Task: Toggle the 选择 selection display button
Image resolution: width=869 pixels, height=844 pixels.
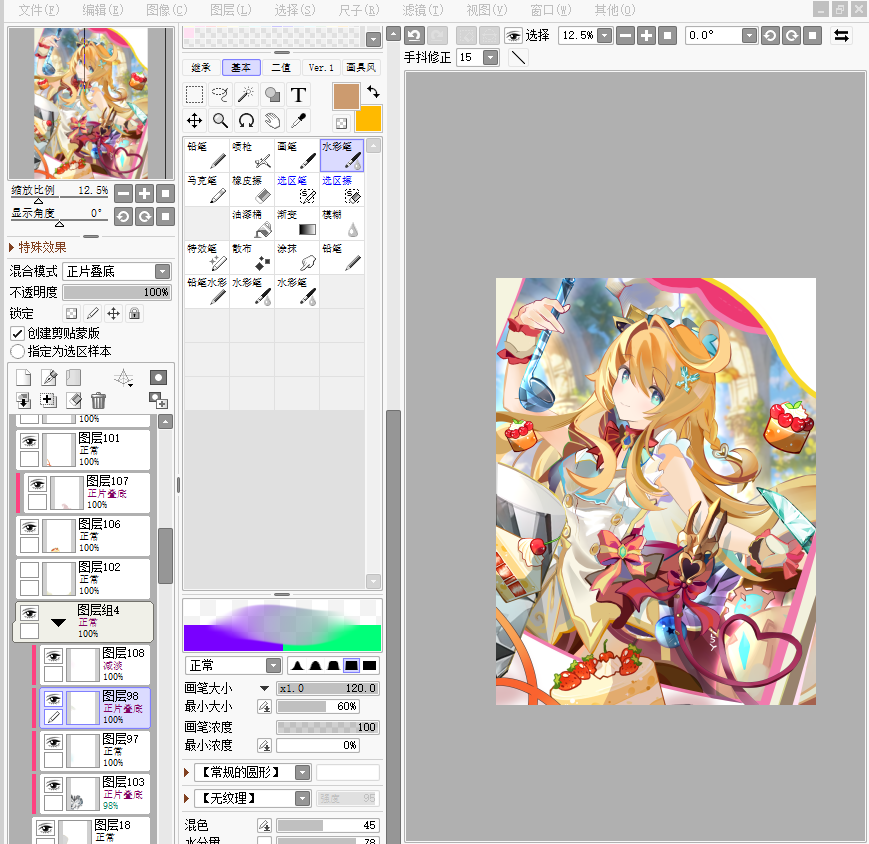Action: [x=527, y=35]
